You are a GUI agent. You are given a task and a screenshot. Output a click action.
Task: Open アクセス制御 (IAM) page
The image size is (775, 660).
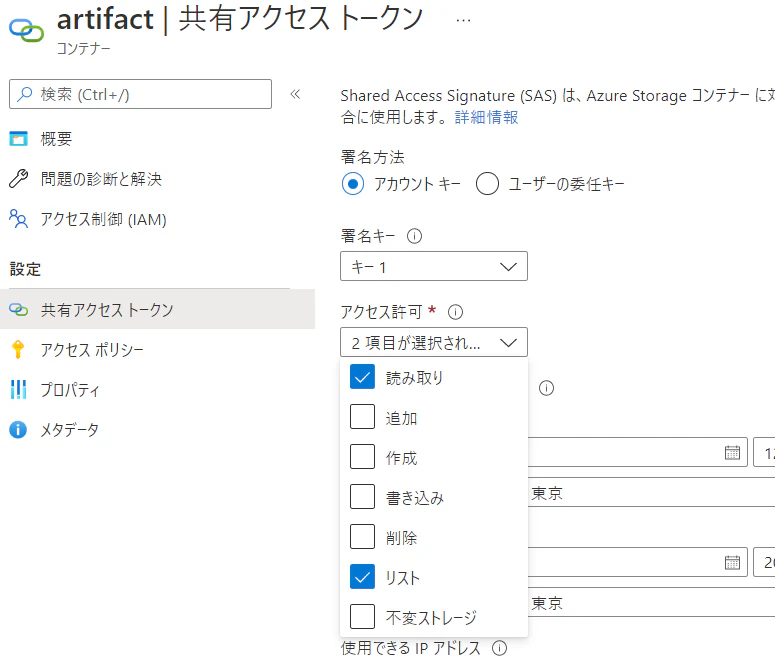(x=103, y=219)
